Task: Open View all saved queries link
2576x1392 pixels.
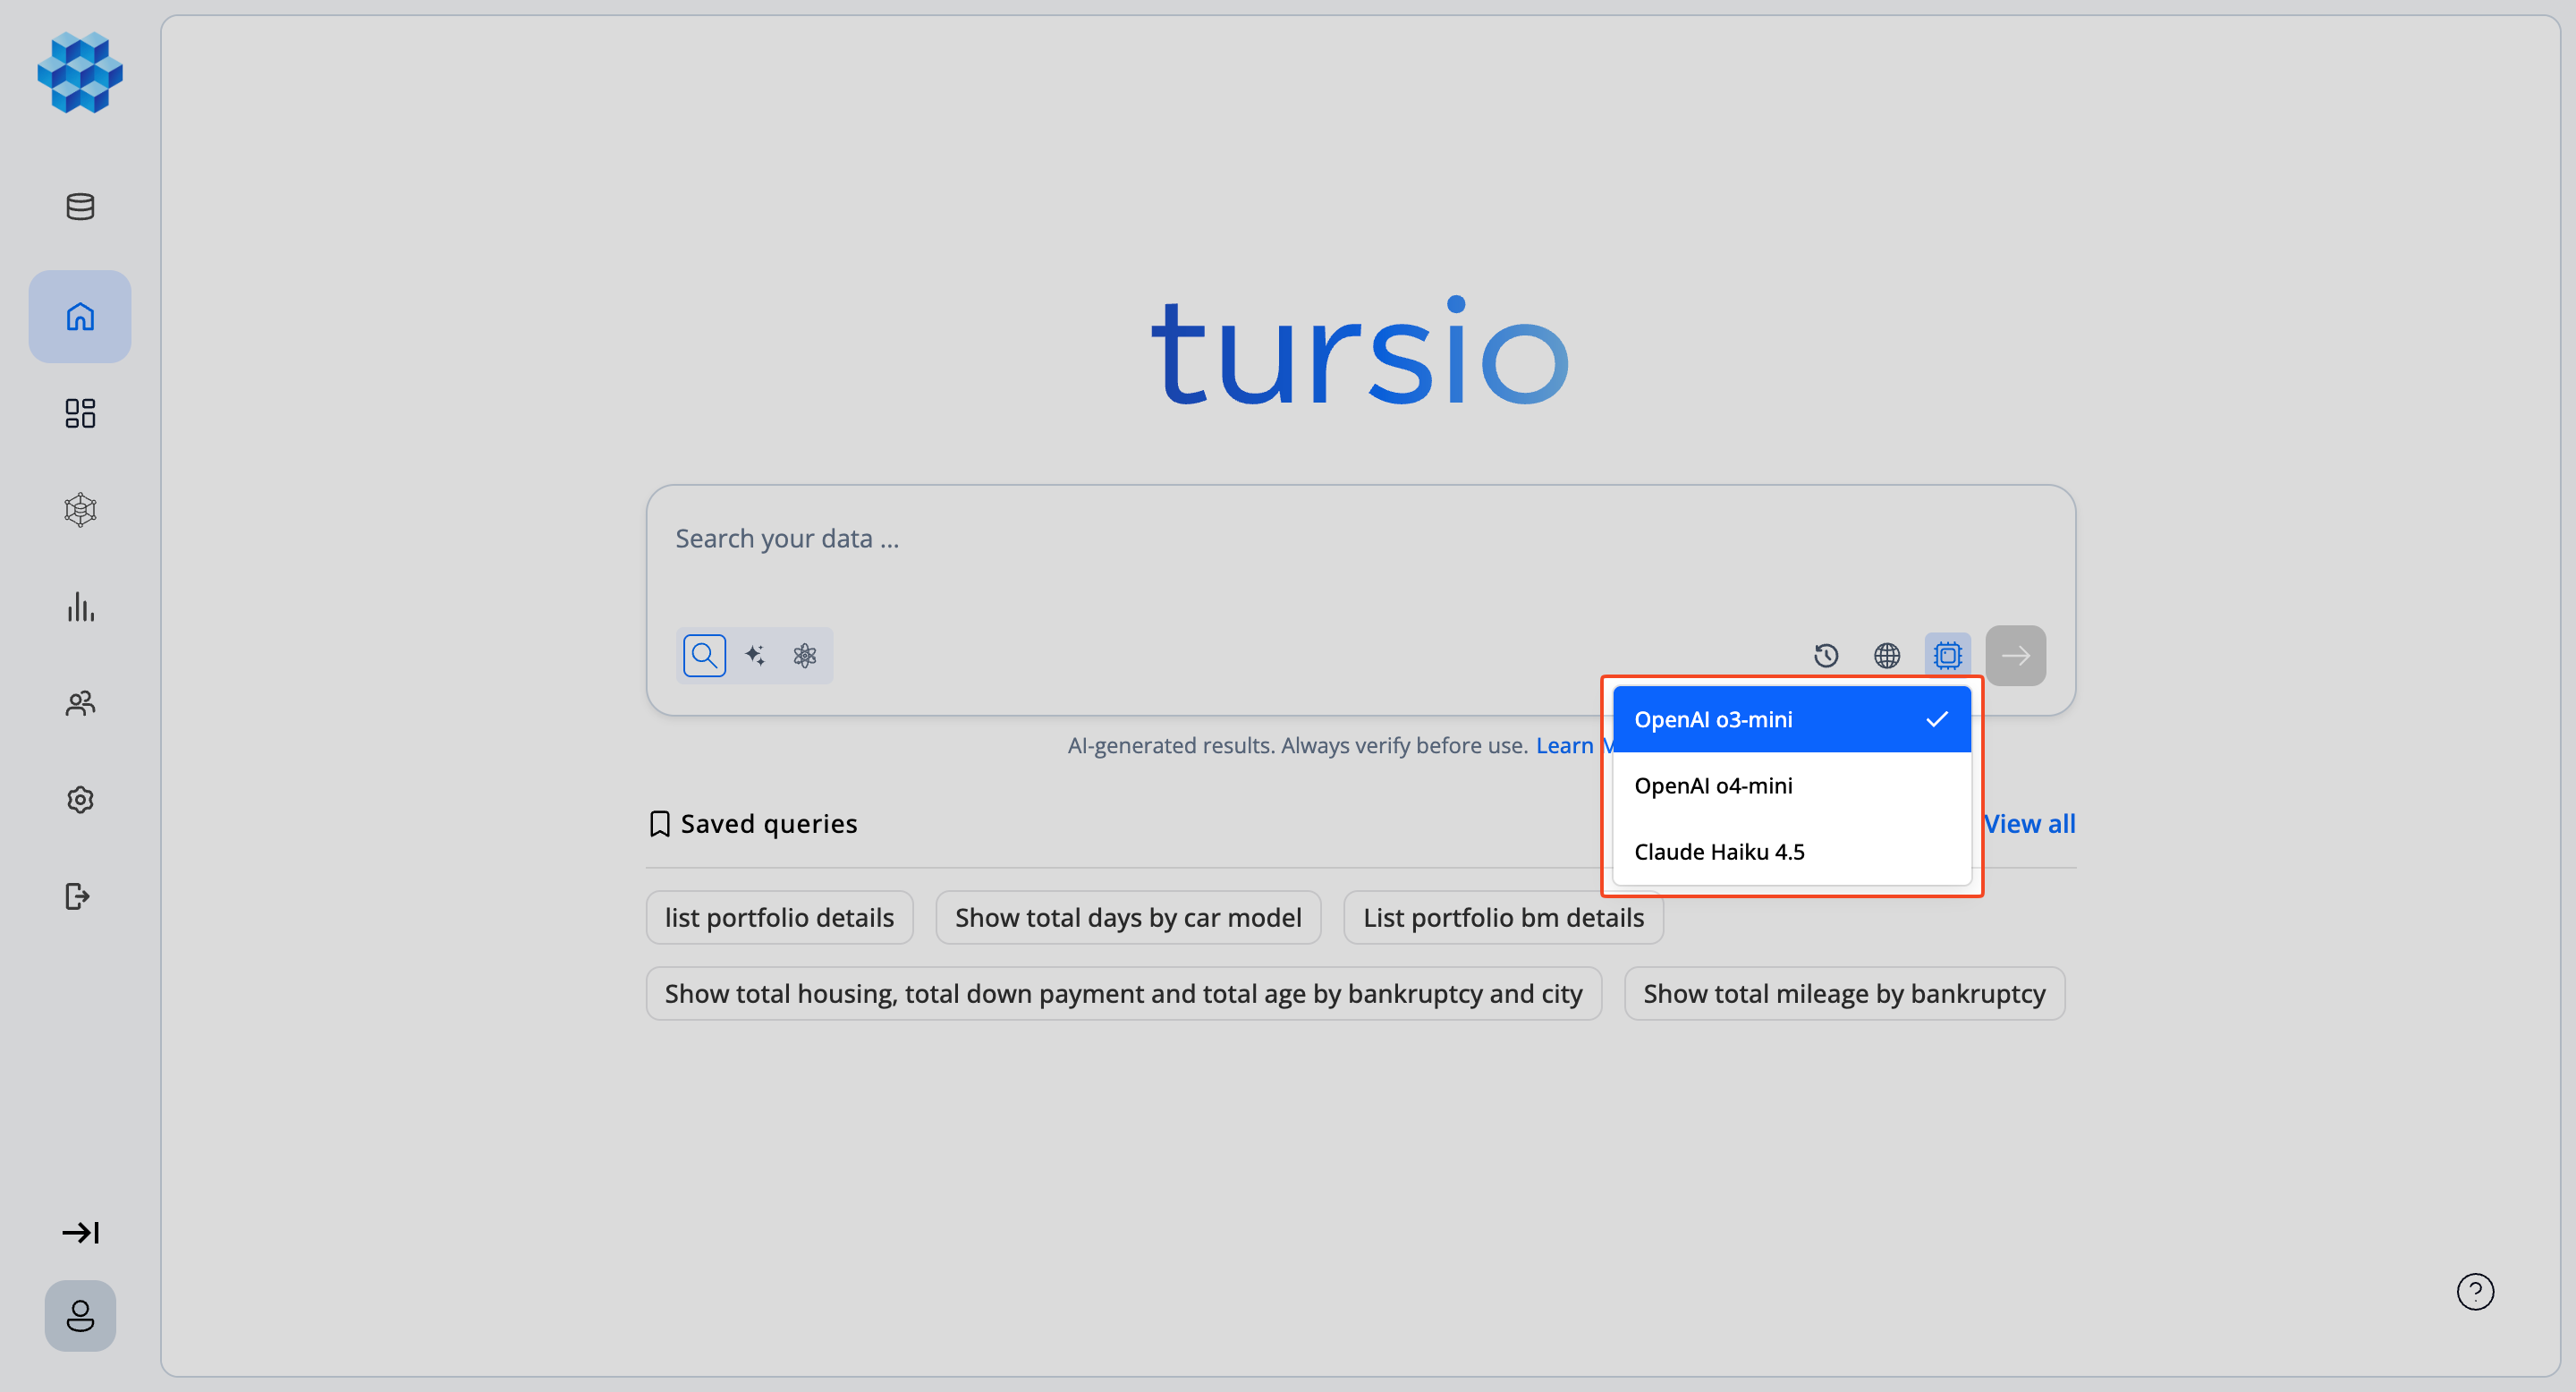Action: tap(2030, 824)
